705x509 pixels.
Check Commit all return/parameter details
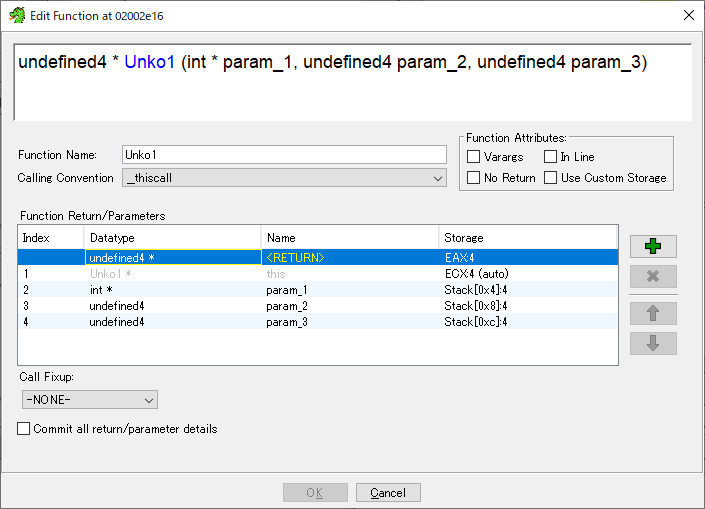(x=23, y=429)
